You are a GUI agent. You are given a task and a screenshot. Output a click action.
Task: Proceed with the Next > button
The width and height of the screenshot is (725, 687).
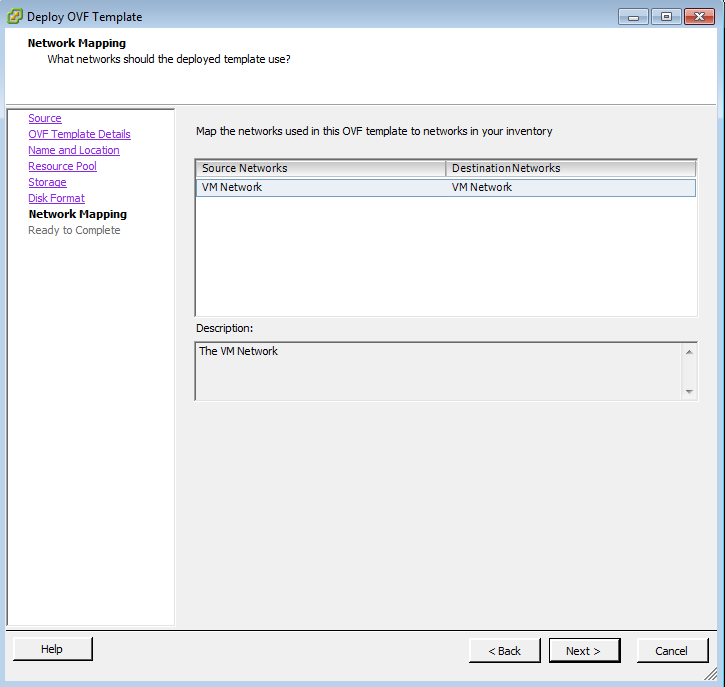[584, 651]
